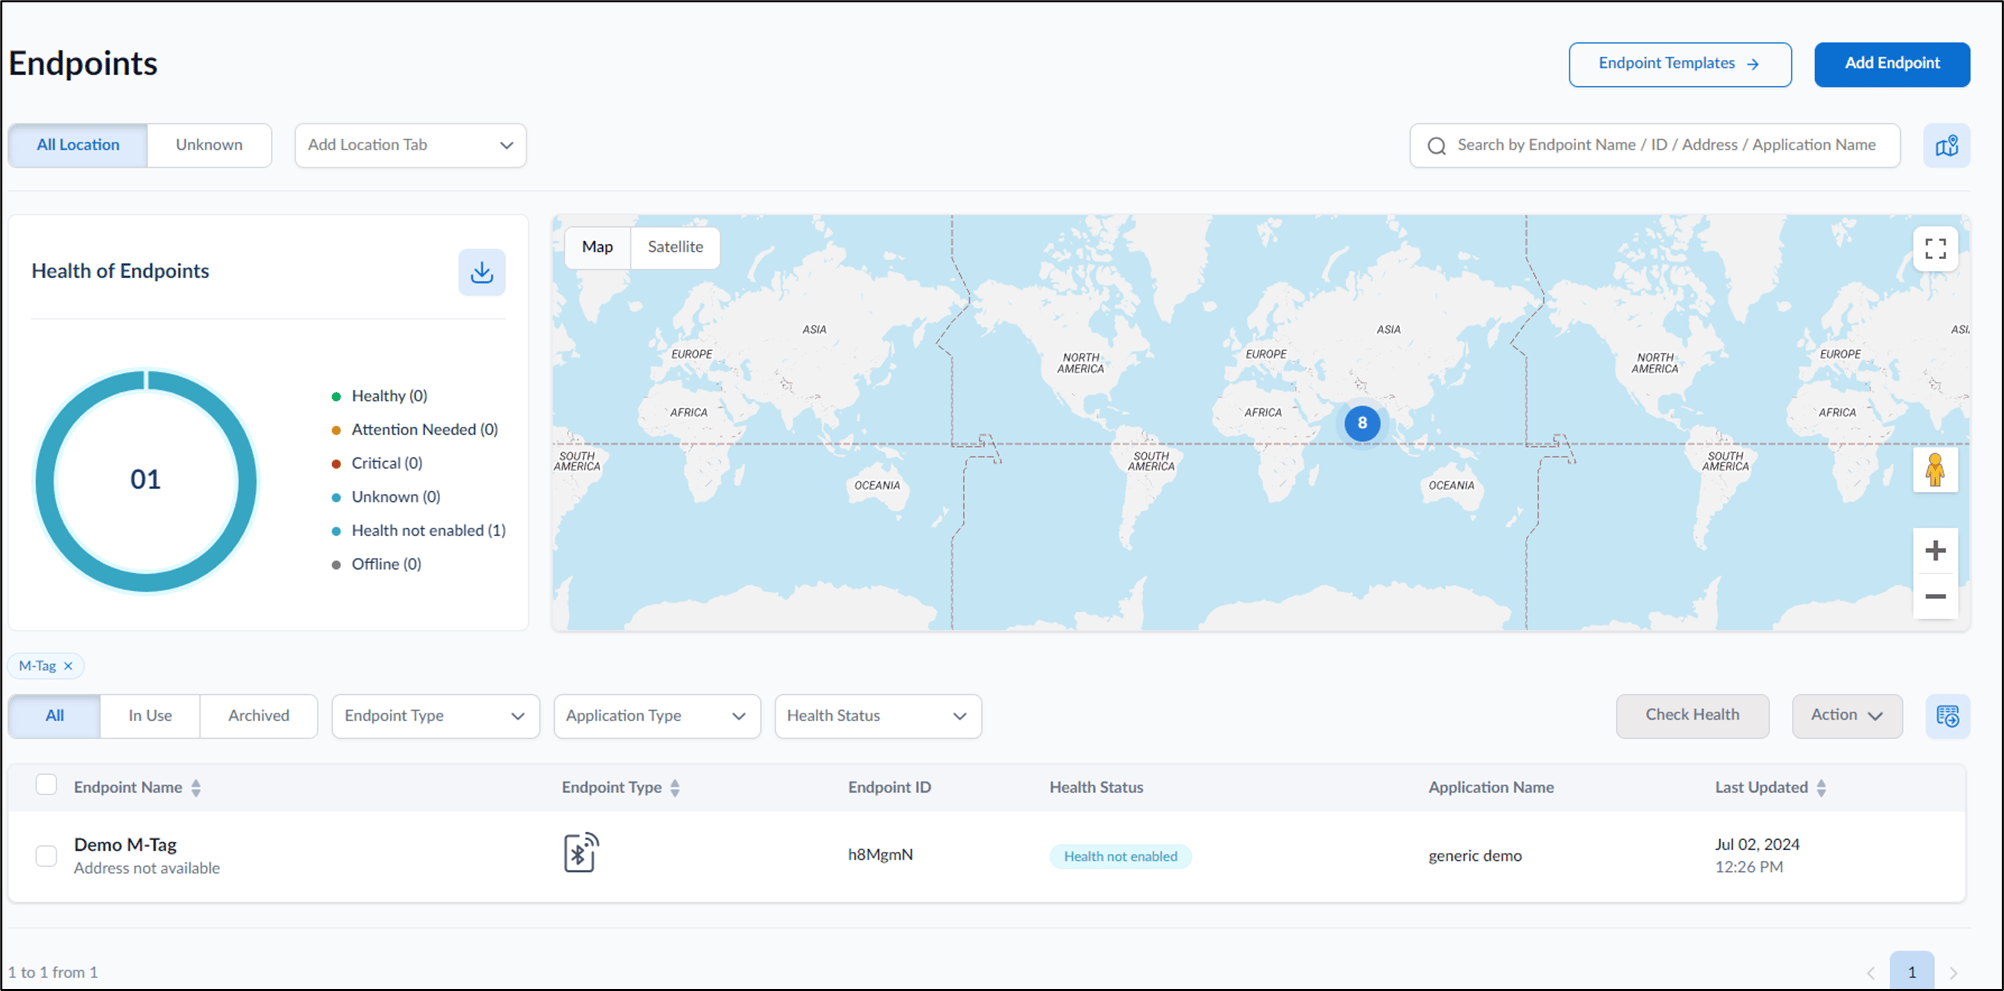This screenshot has height=991, width=2004.
Task: Click the cluster marker showing 8
Action: (1362, 423)
